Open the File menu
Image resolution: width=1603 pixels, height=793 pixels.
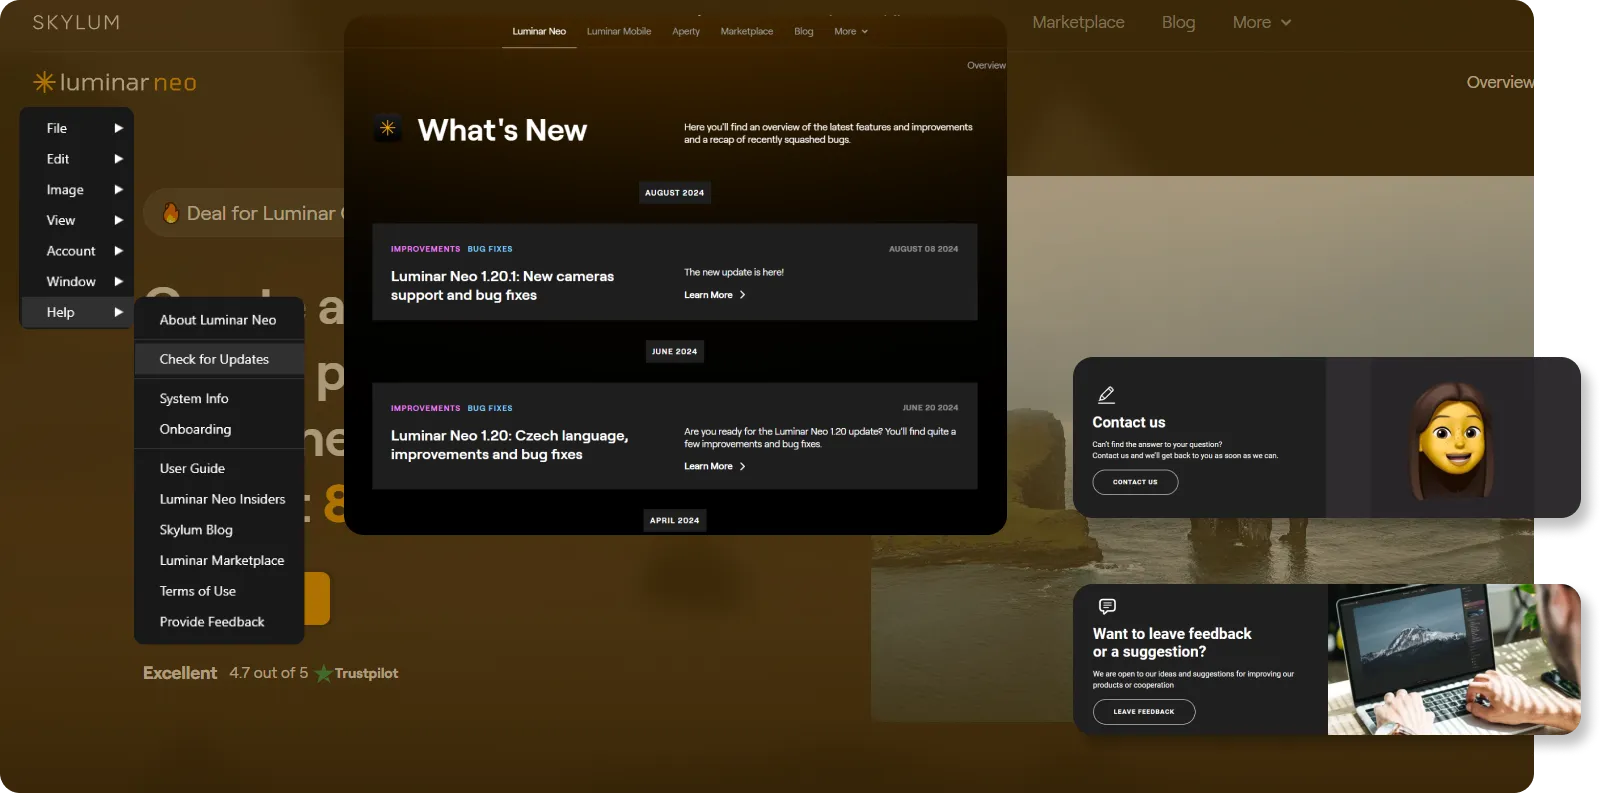(x=77, y=128)
